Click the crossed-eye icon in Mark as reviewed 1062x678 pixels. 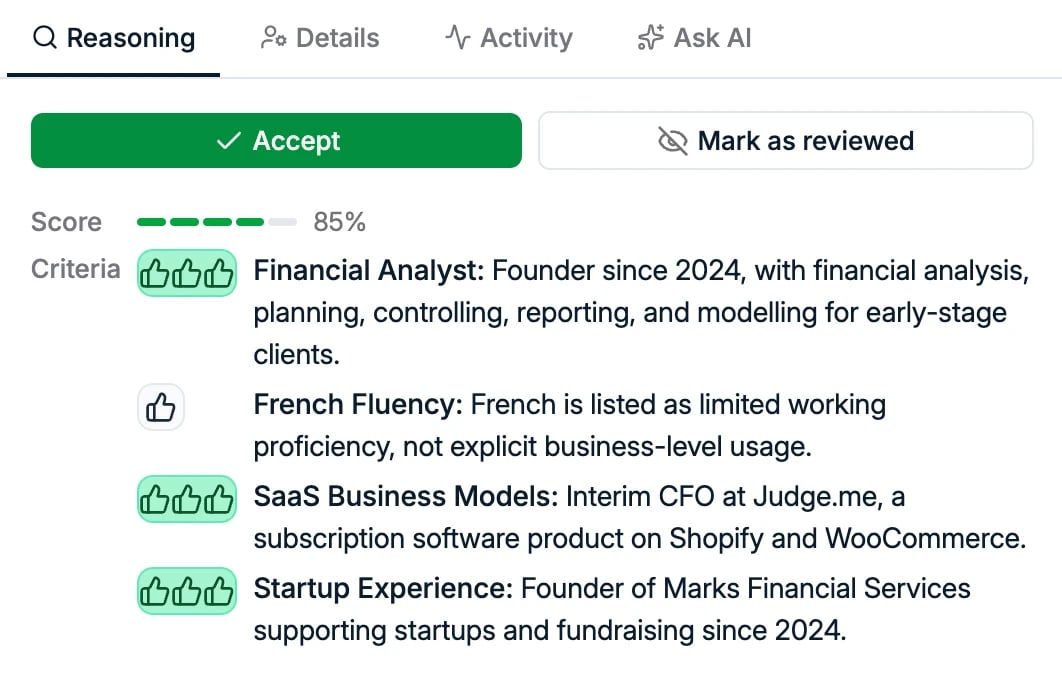pyautogui.click(x=673, y=141)
